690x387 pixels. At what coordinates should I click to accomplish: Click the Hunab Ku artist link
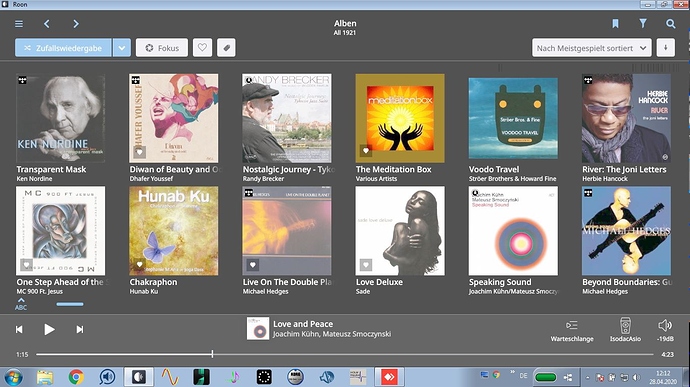tap(143, 291)
